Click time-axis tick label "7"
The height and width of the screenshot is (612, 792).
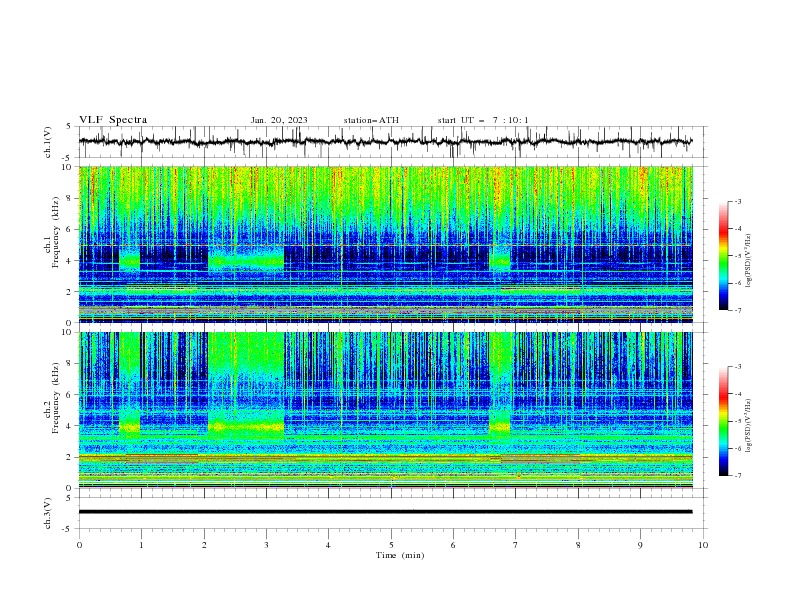coord(516,545)
